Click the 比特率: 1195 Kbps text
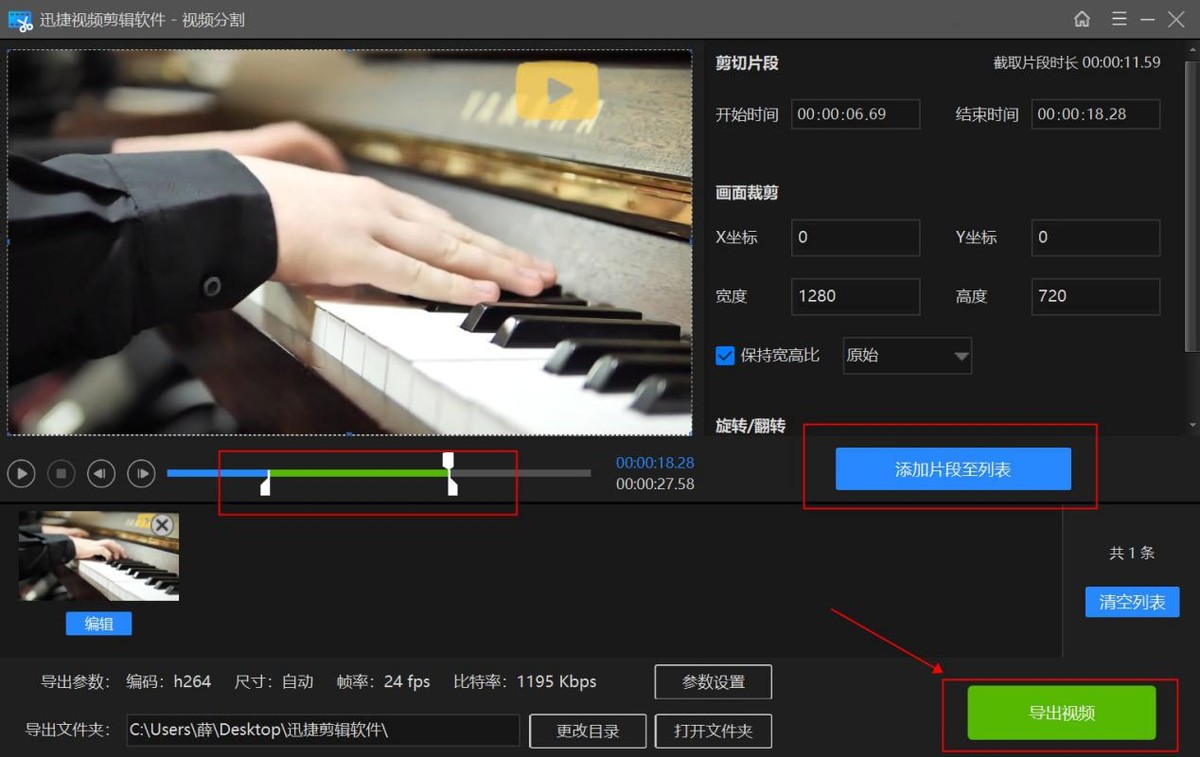This screenshot has height=757, width=1200. (525, 682)
